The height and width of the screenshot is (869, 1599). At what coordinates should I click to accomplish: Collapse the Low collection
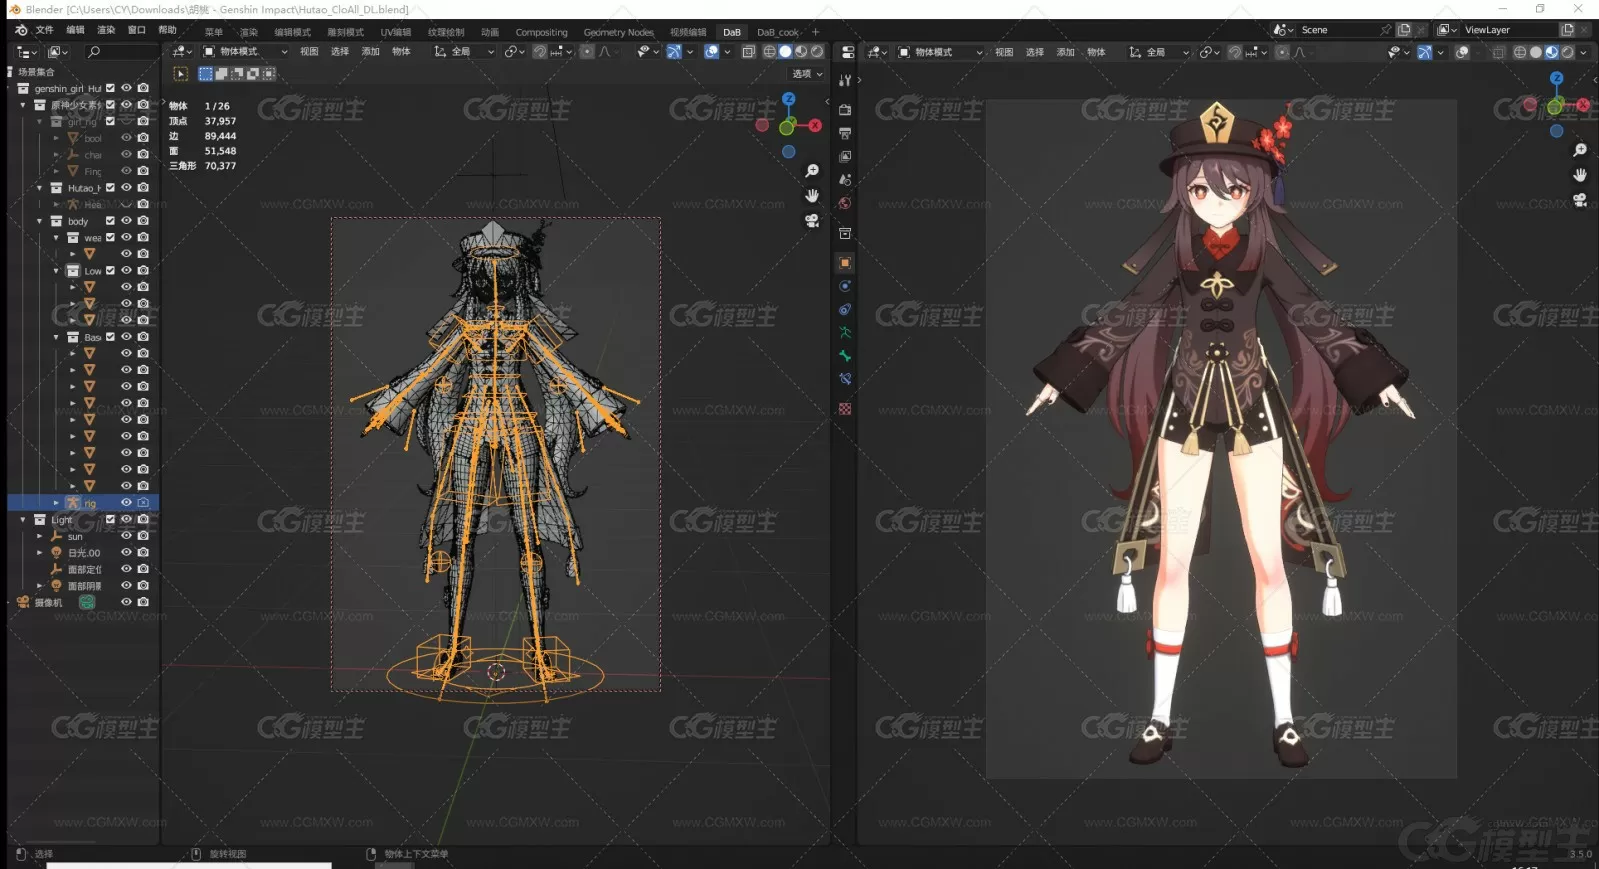pyautogui.click(x=56, y=271)
